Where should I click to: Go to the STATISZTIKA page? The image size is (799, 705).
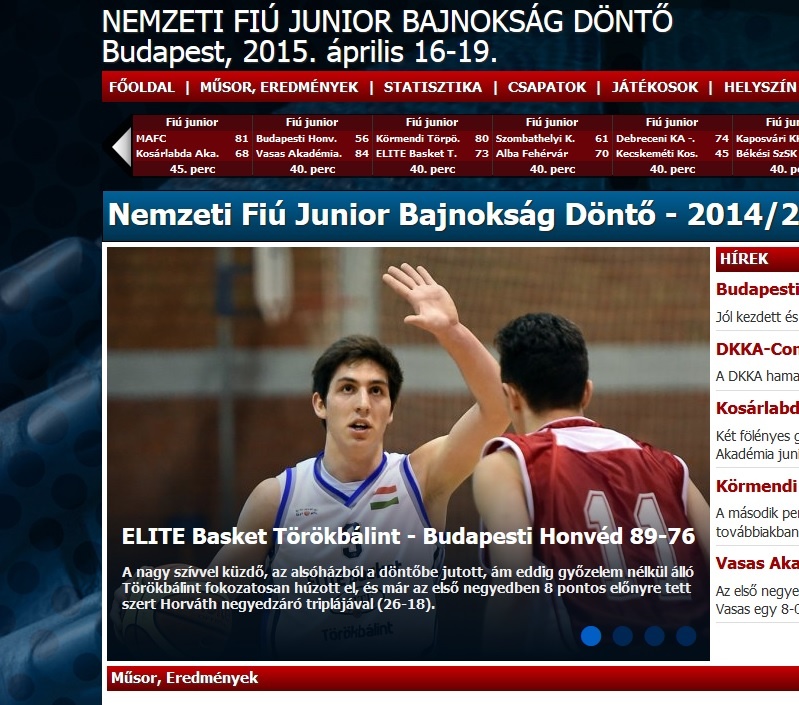pyautogui.click(x=433, y=87)
